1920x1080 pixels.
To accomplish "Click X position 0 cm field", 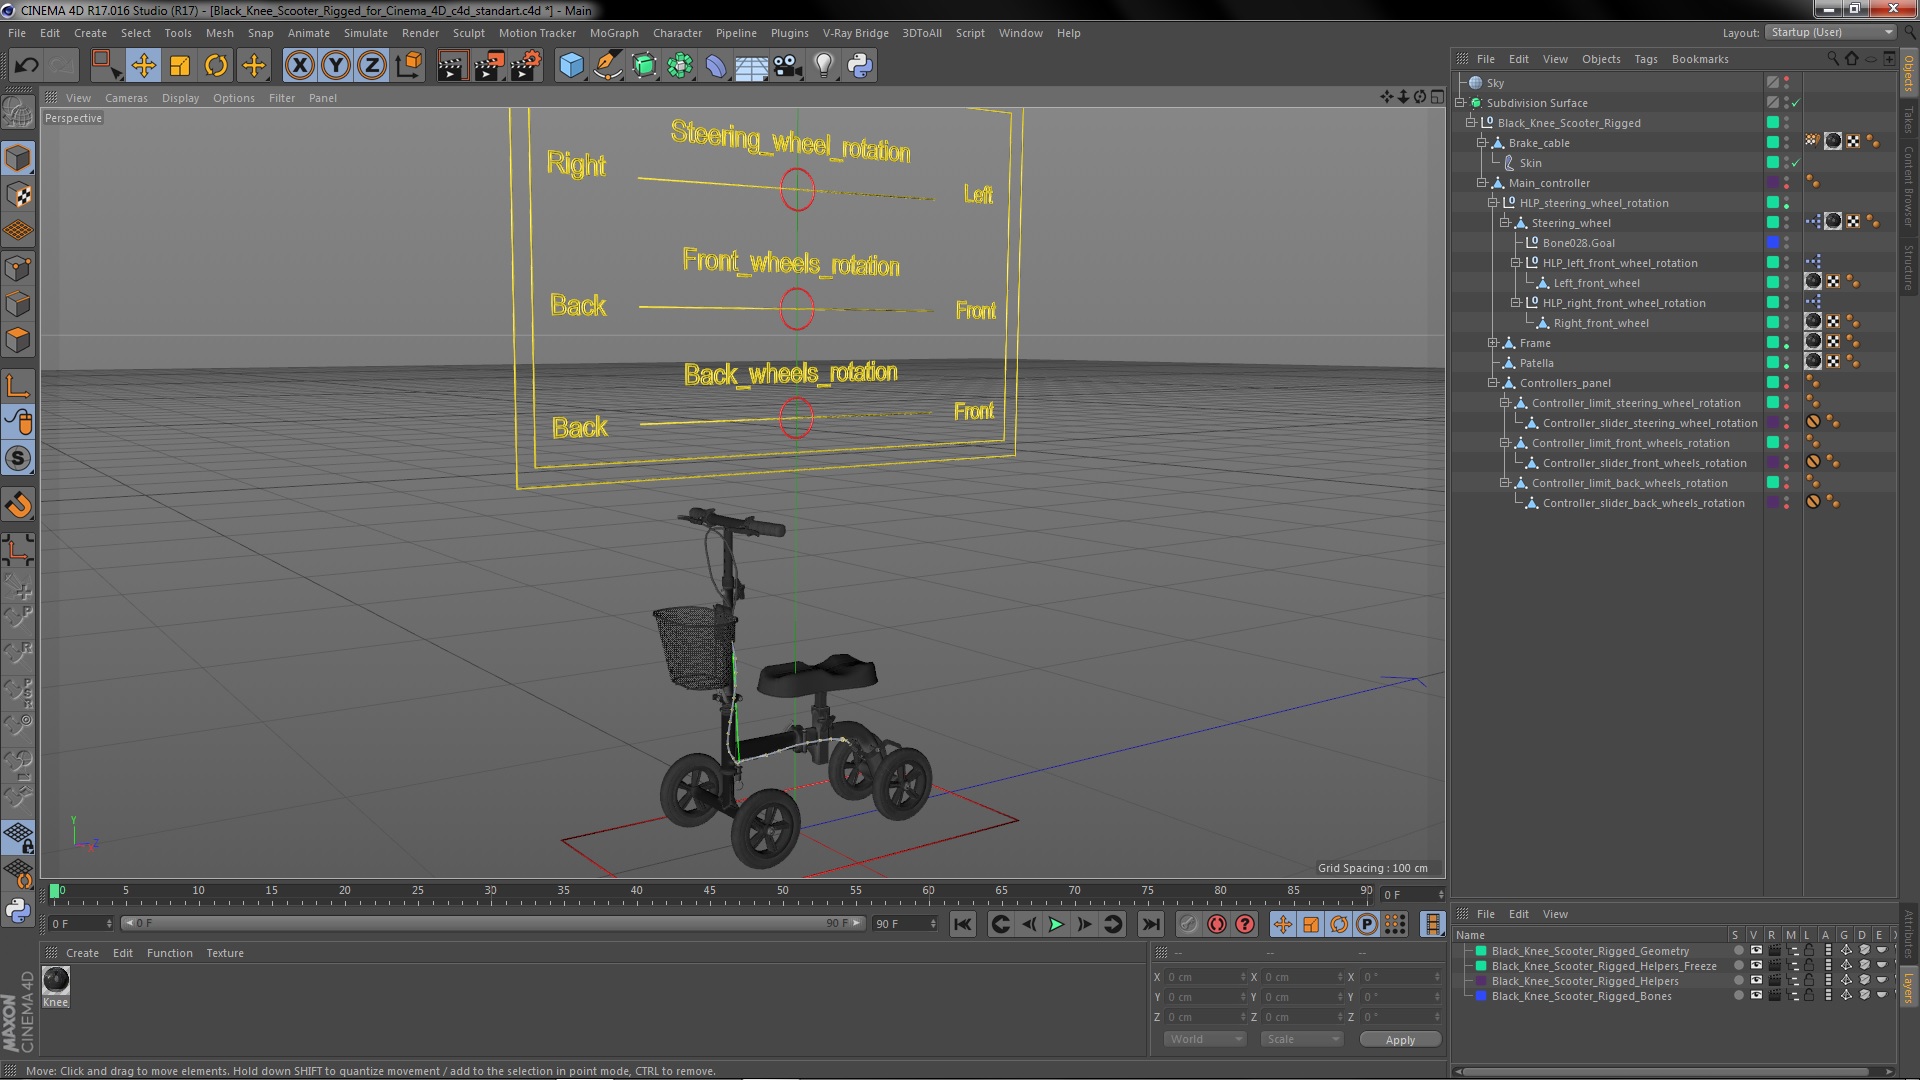I will tap(1205, 978).
